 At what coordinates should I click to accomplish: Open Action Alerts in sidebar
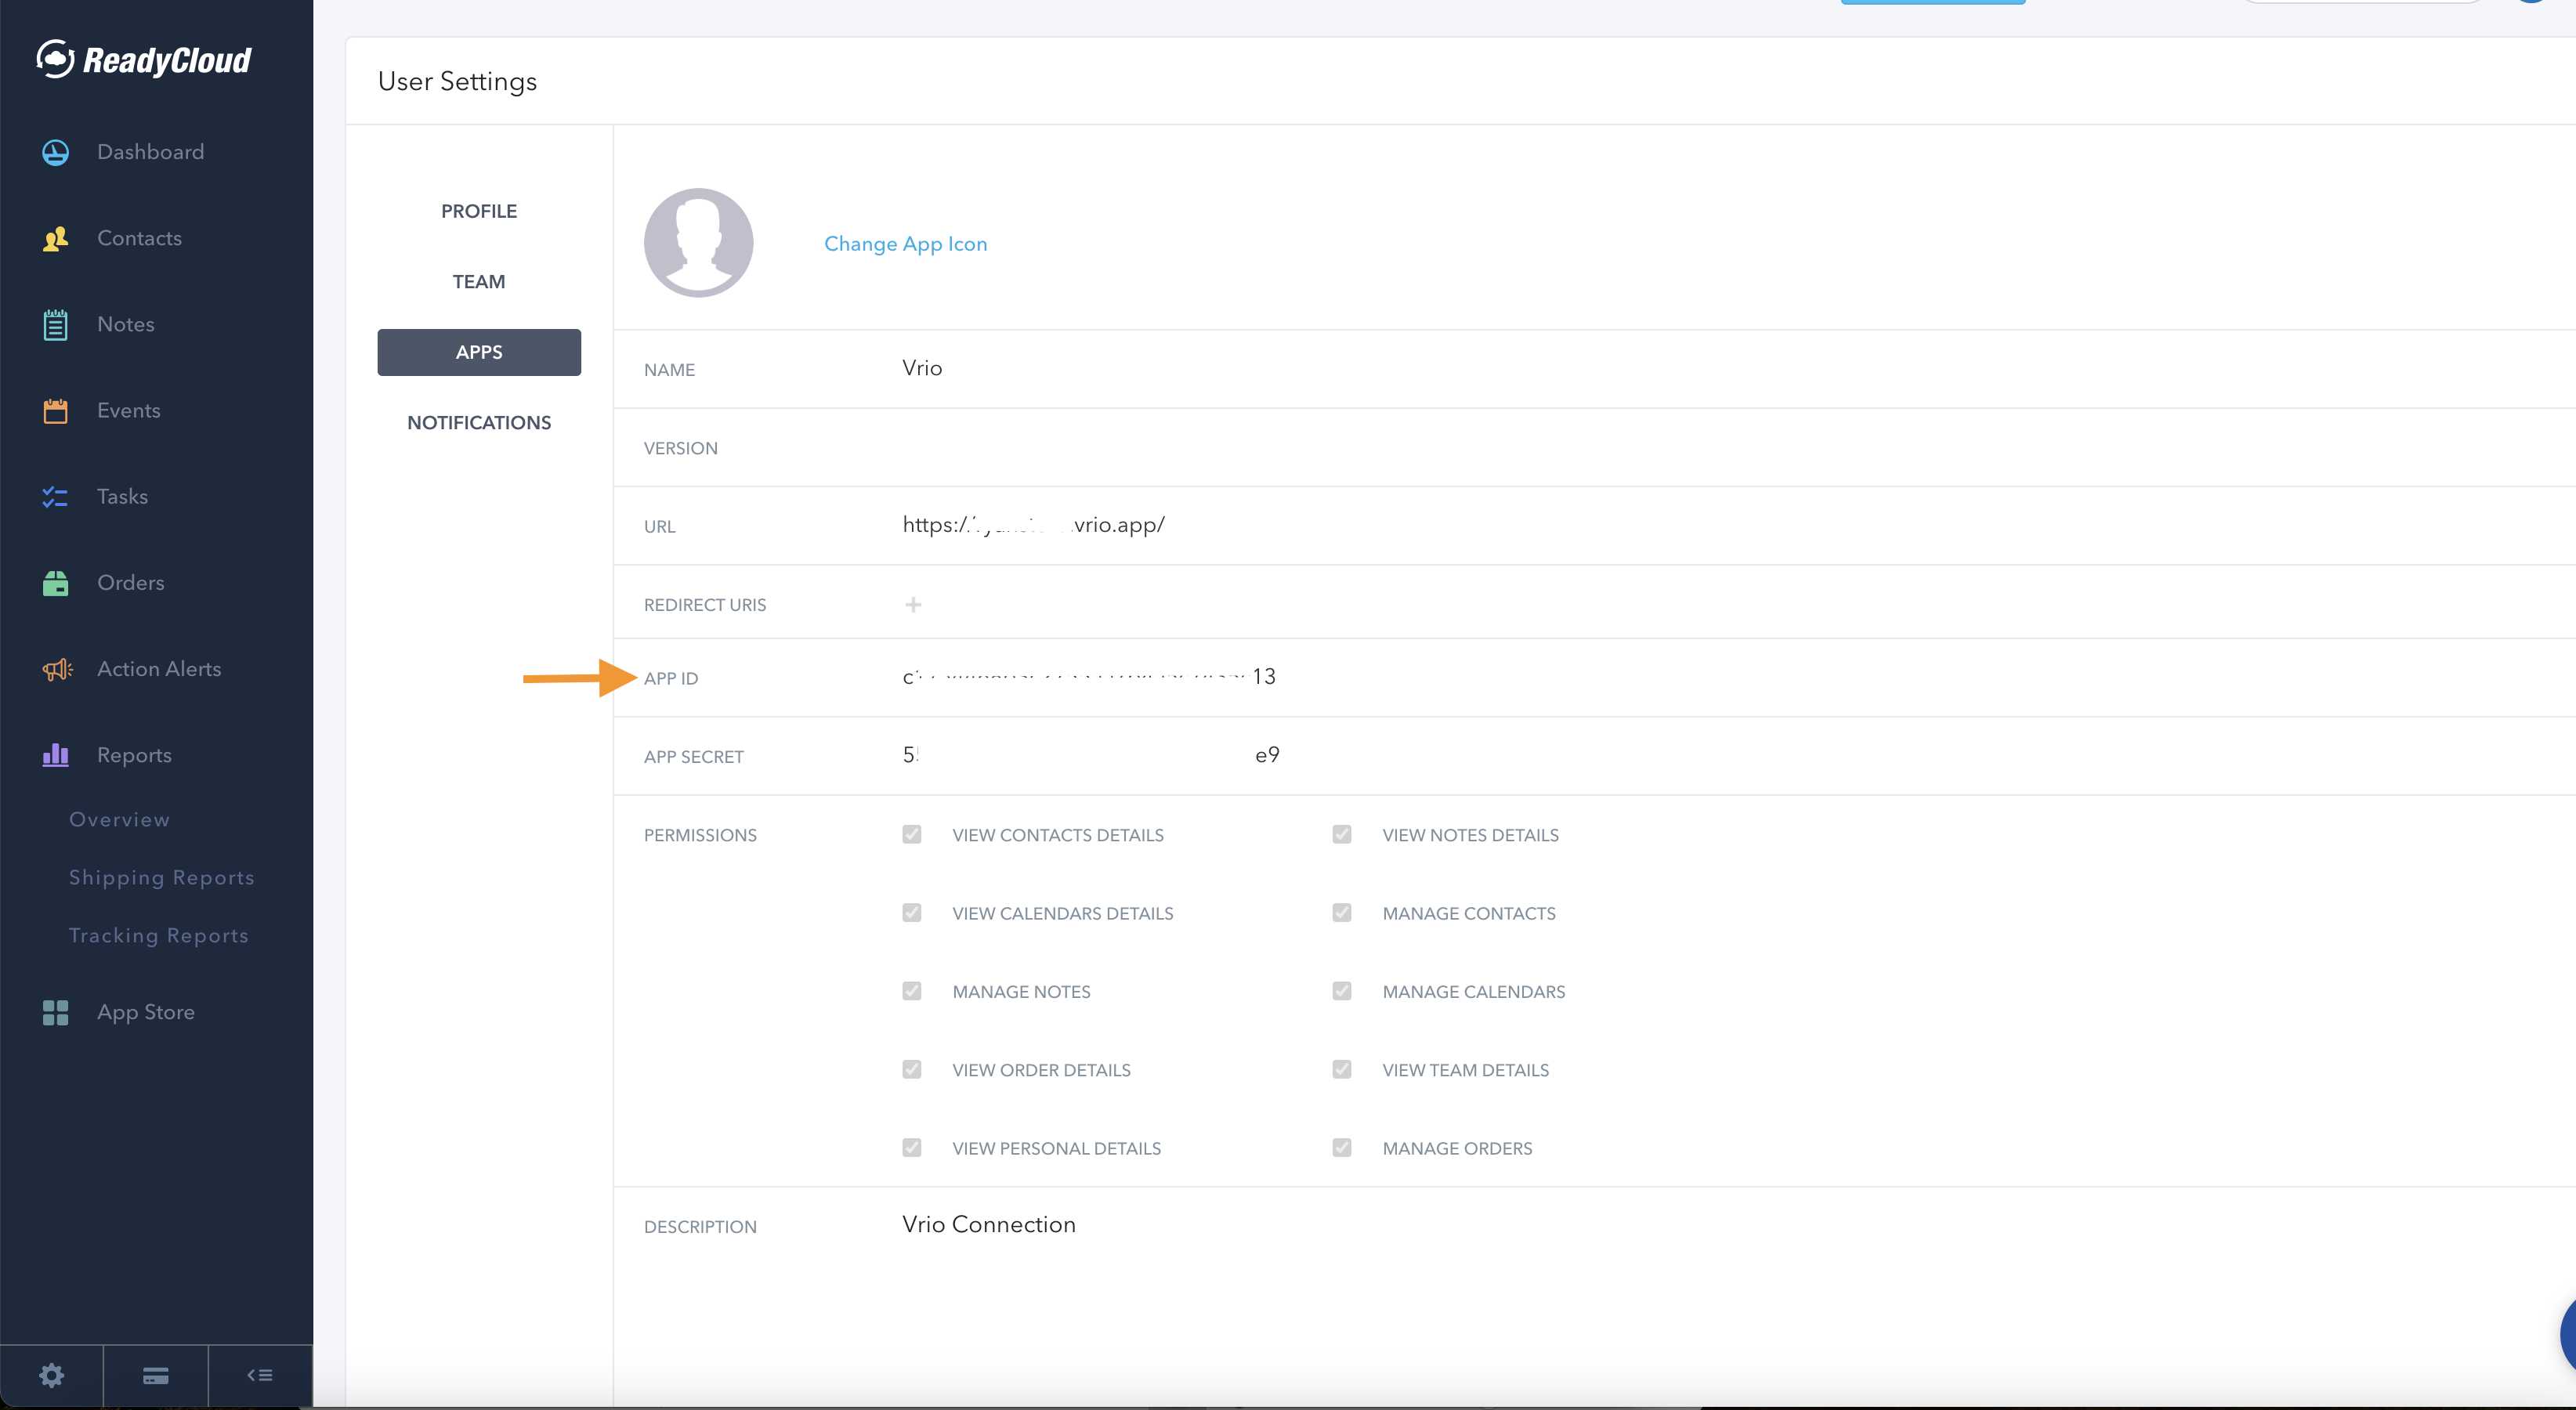(159, 669)
